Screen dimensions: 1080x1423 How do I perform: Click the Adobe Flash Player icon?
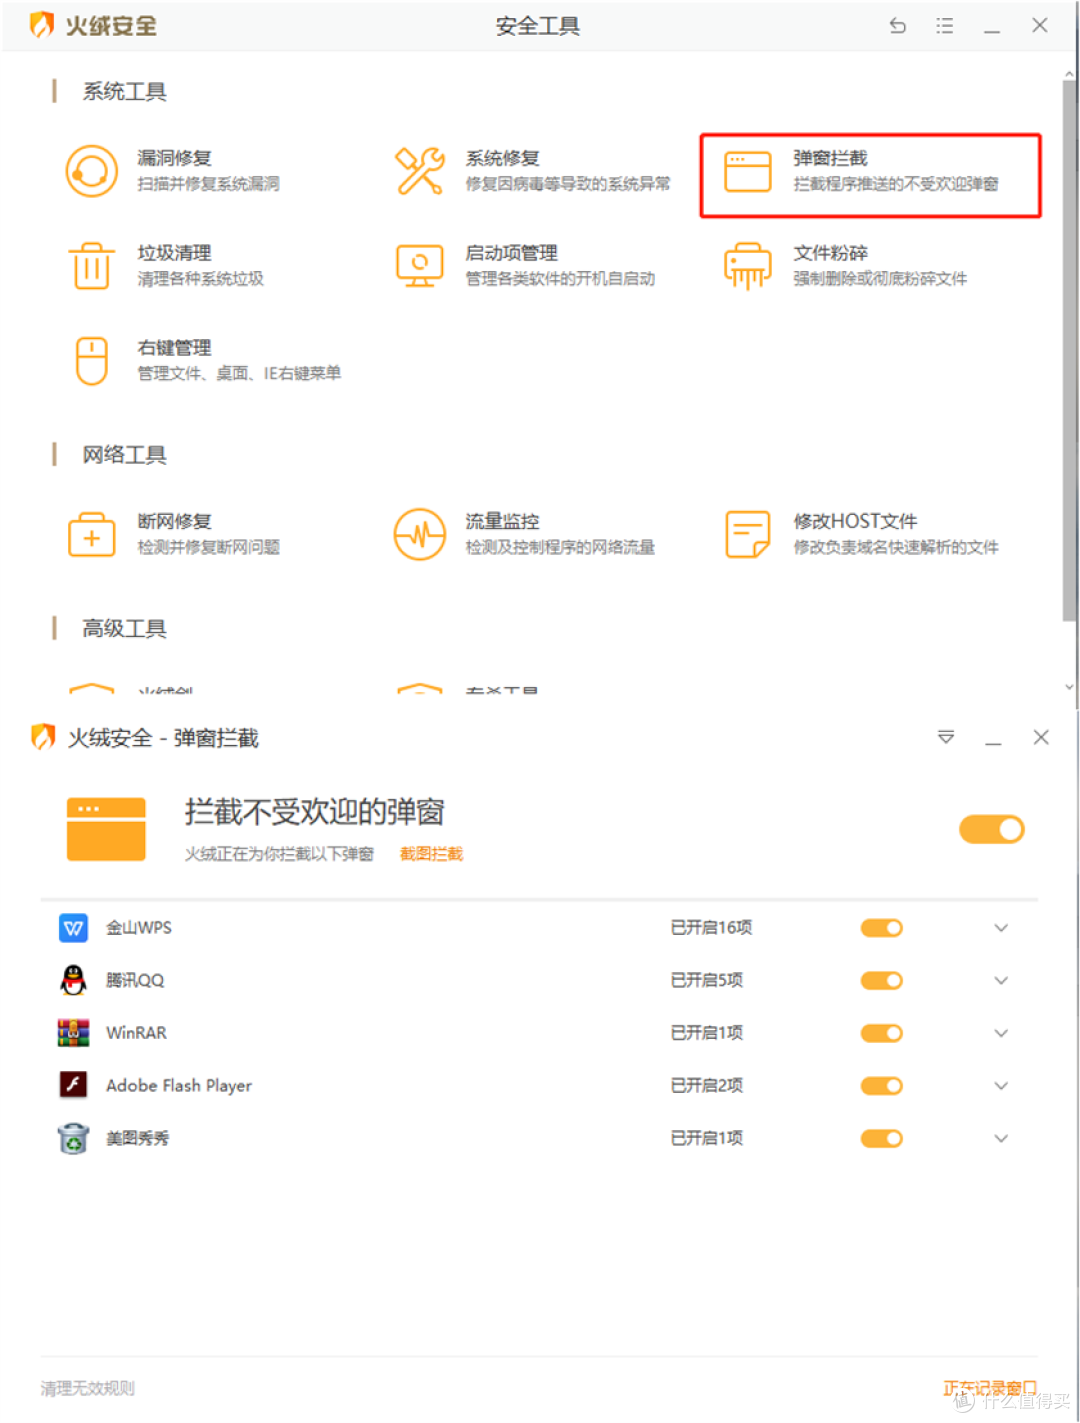pyautogui.click(x=74, y=1085)
